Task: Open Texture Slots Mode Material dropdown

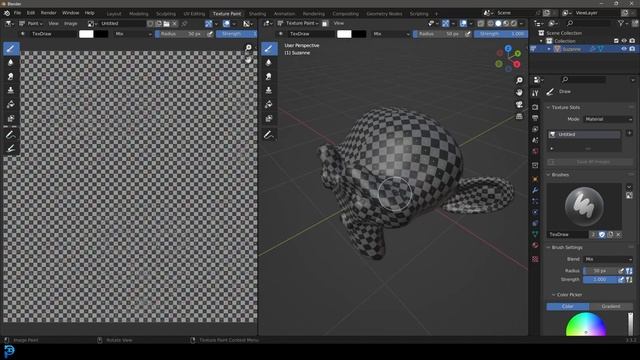Action: [608, 119]
